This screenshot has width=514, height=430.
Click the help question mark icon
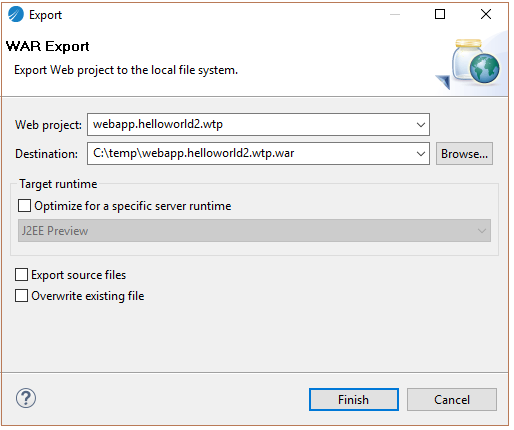tap(26, 398)
